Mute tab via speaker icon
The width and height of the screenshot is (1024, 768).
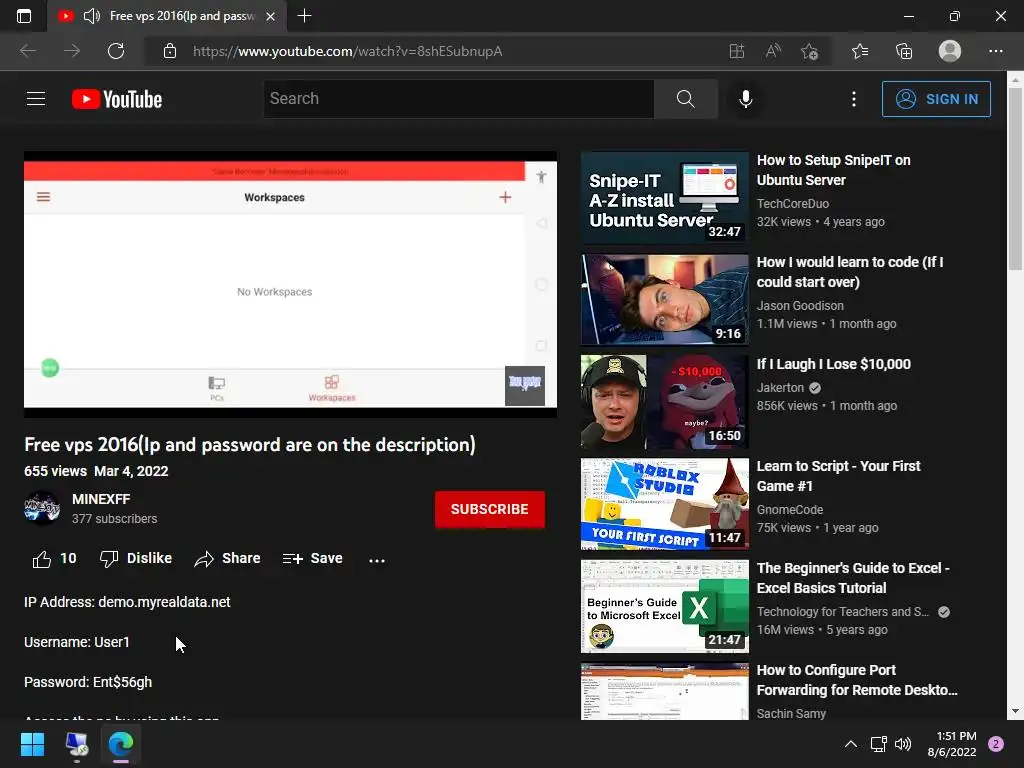92,16
